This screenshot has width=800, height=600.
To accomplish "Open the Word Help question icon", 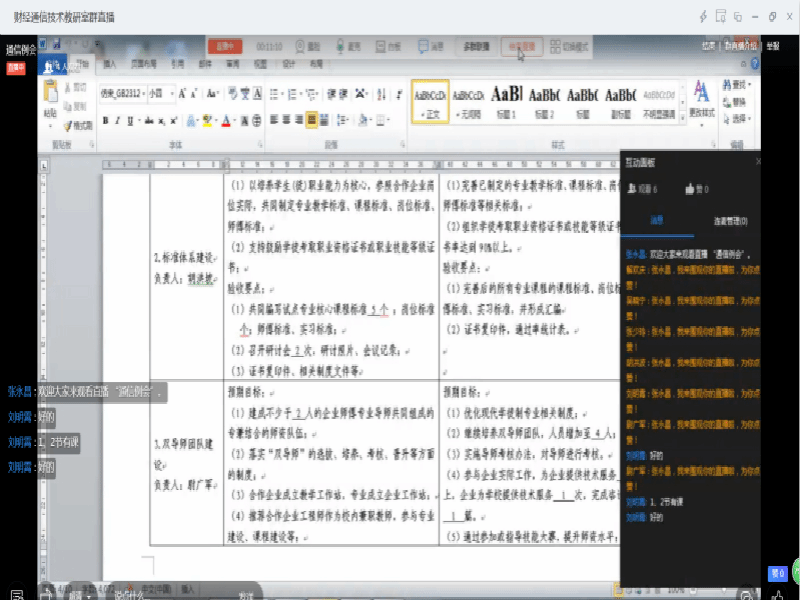I will [755, 64].
